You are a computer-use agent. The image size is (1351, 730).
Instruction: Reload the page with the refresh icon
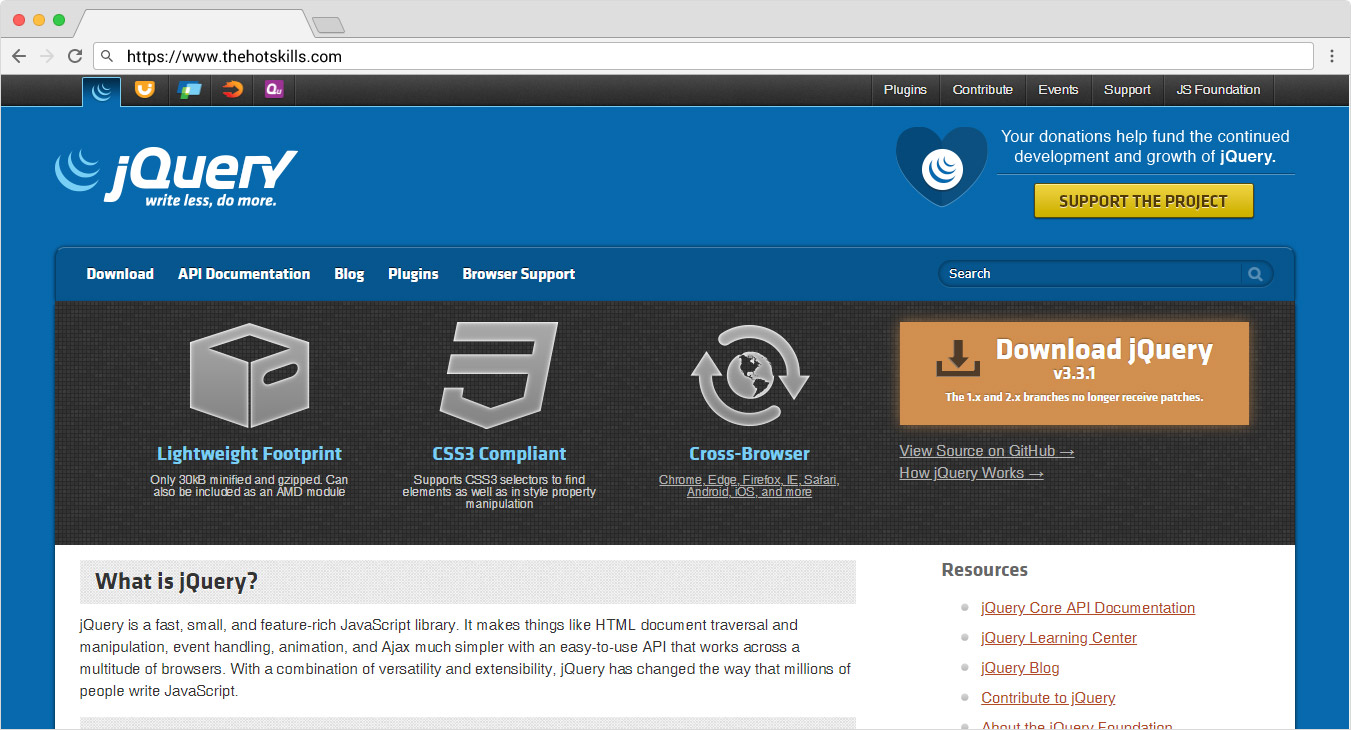75,56
